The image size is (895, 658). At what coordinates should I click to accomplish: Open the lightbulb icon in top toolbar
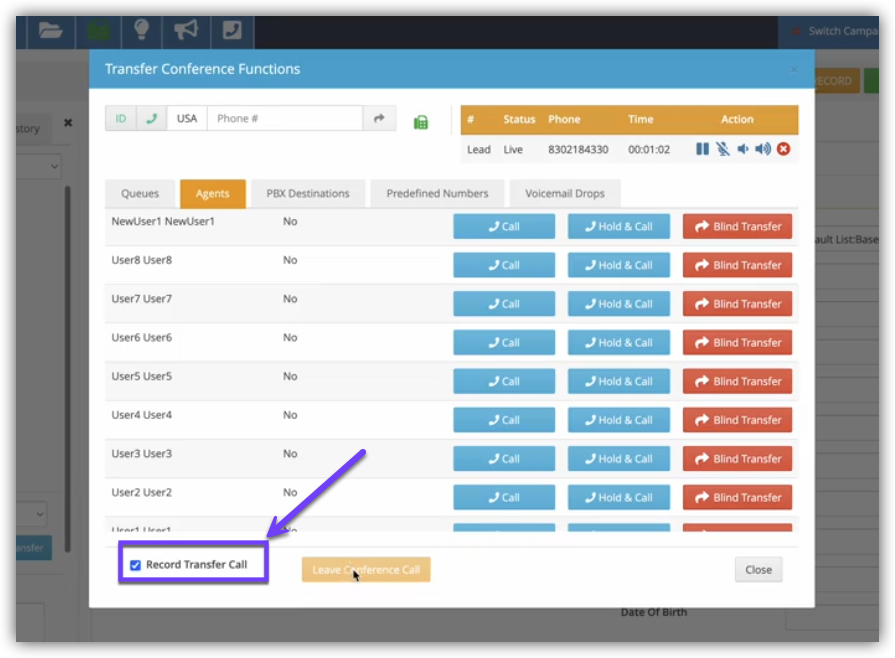tap(141, 29)
